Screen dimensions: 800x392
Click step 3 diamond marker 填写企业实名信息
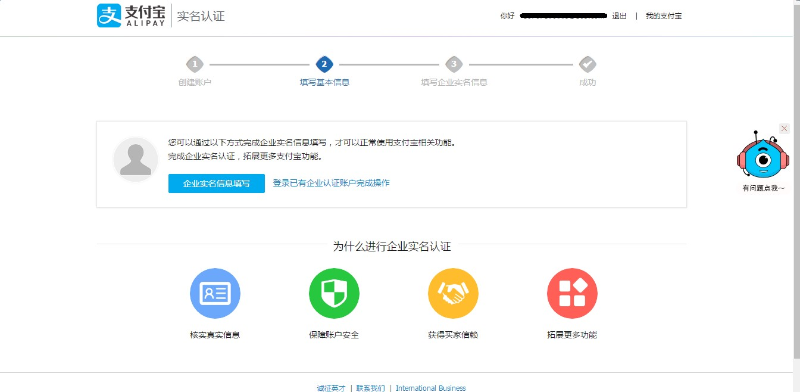pos(454,65)
